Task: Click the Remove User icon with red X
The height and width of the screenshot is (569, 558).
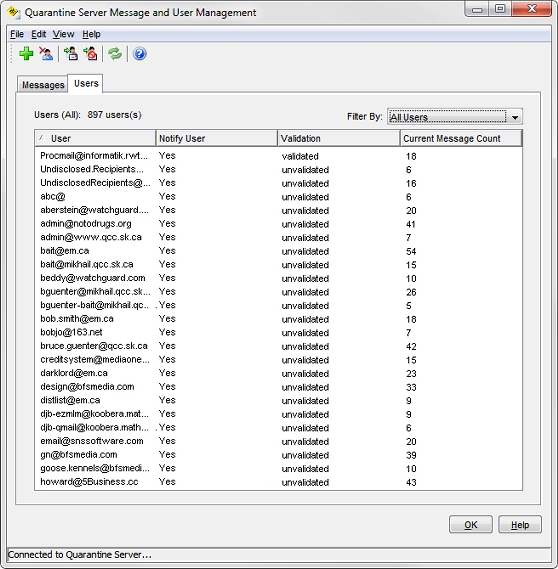Action: point(46,54)
